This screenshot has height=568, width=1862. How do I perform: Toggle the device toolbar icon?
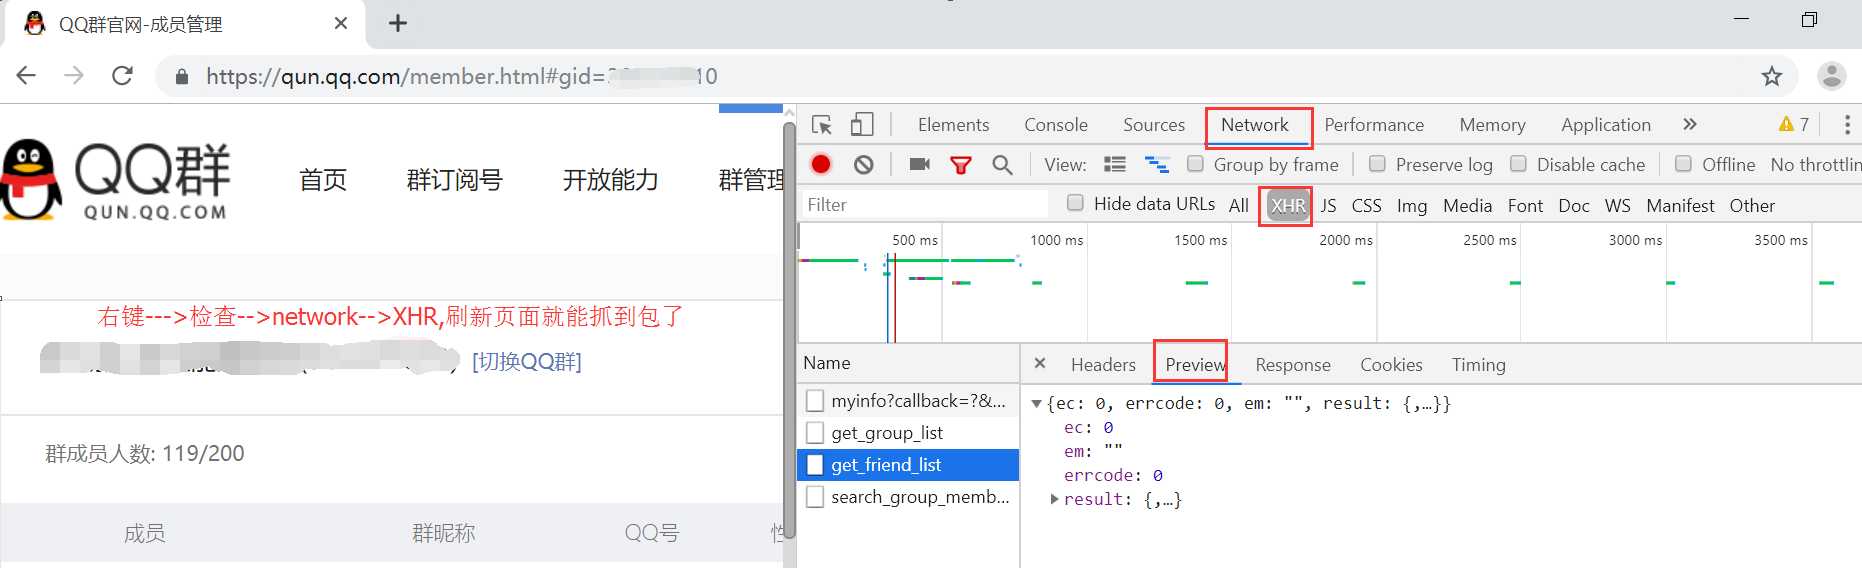[862, 125]
